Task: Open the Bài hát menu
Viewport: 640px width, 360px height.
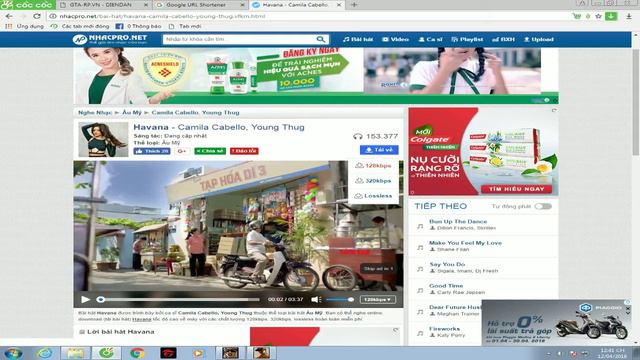Action: point(358,39)
